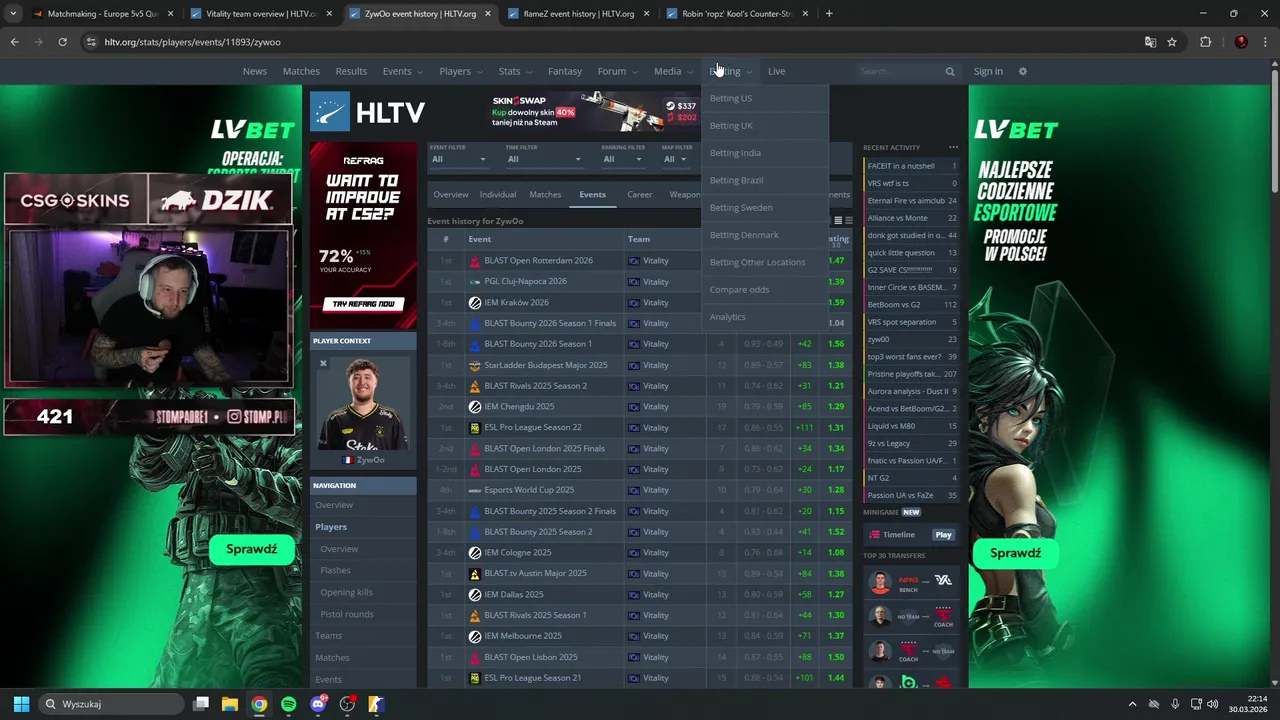Switch to the Career stats tab

[x=640, y=194]
